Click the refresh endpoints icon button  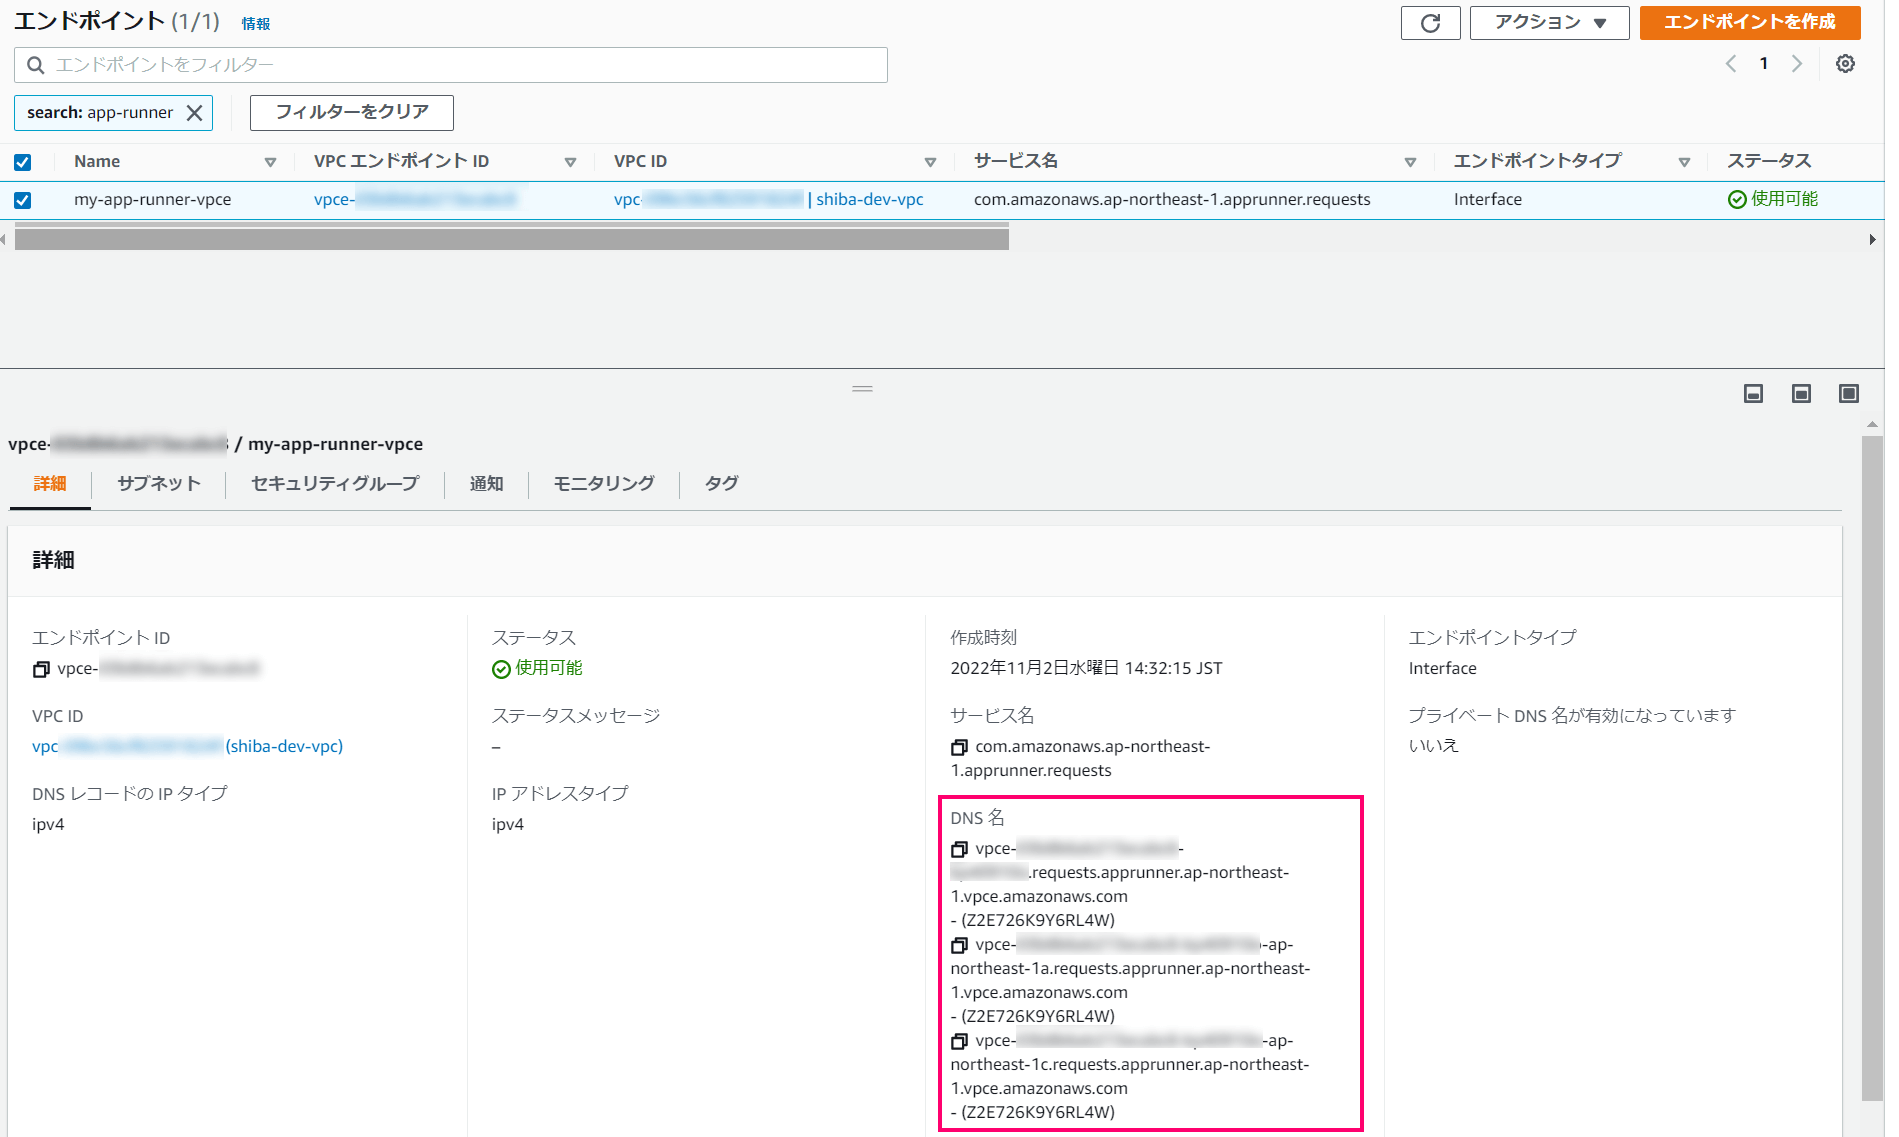point(1430,23)
